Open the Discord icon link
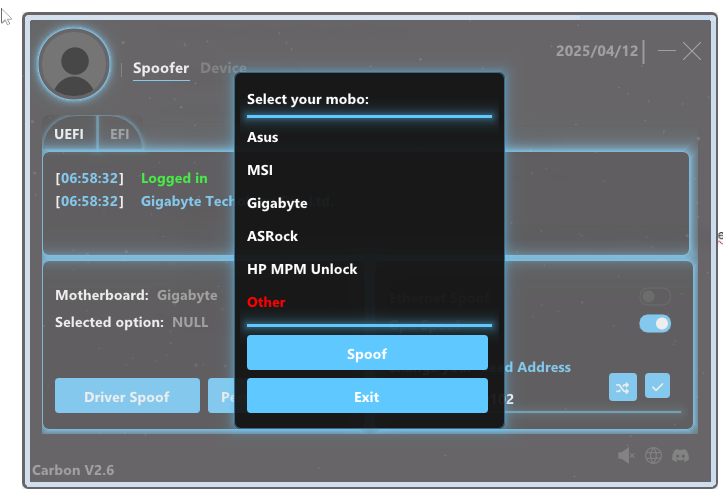 coord(681,456)
